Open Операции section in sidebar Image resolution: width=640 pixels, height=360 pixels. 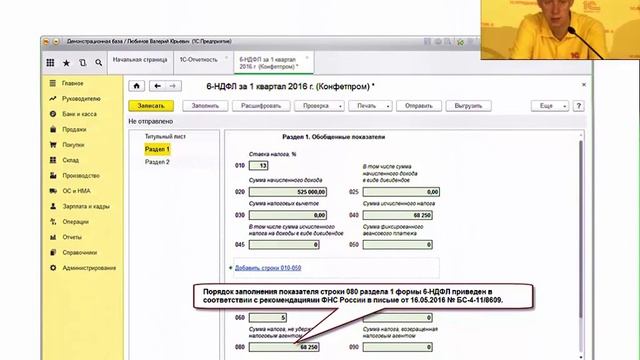pyautogui.click(x=75, y=222)
